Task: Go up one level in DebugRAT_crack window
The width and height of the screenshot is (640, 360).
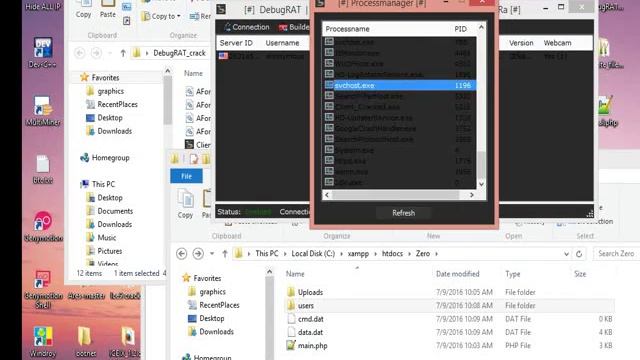Action: [123, 53]
